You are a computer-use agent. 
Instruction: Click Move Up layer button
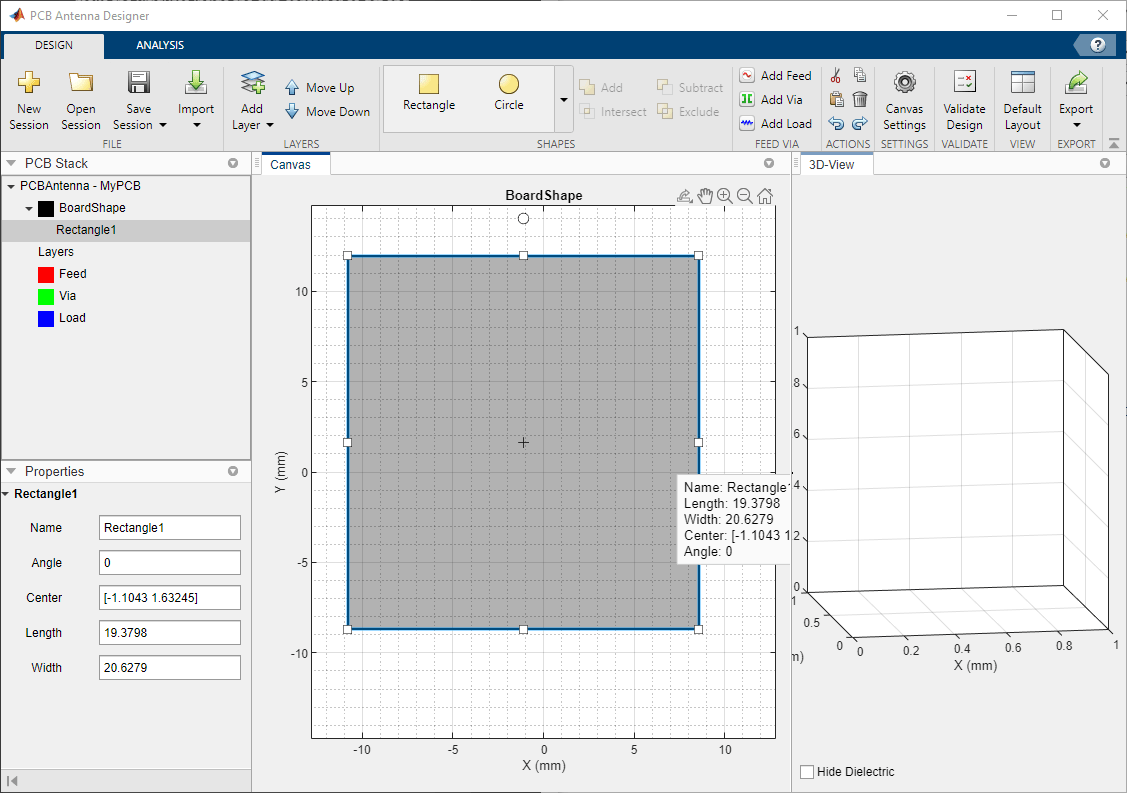pos(320,88)
